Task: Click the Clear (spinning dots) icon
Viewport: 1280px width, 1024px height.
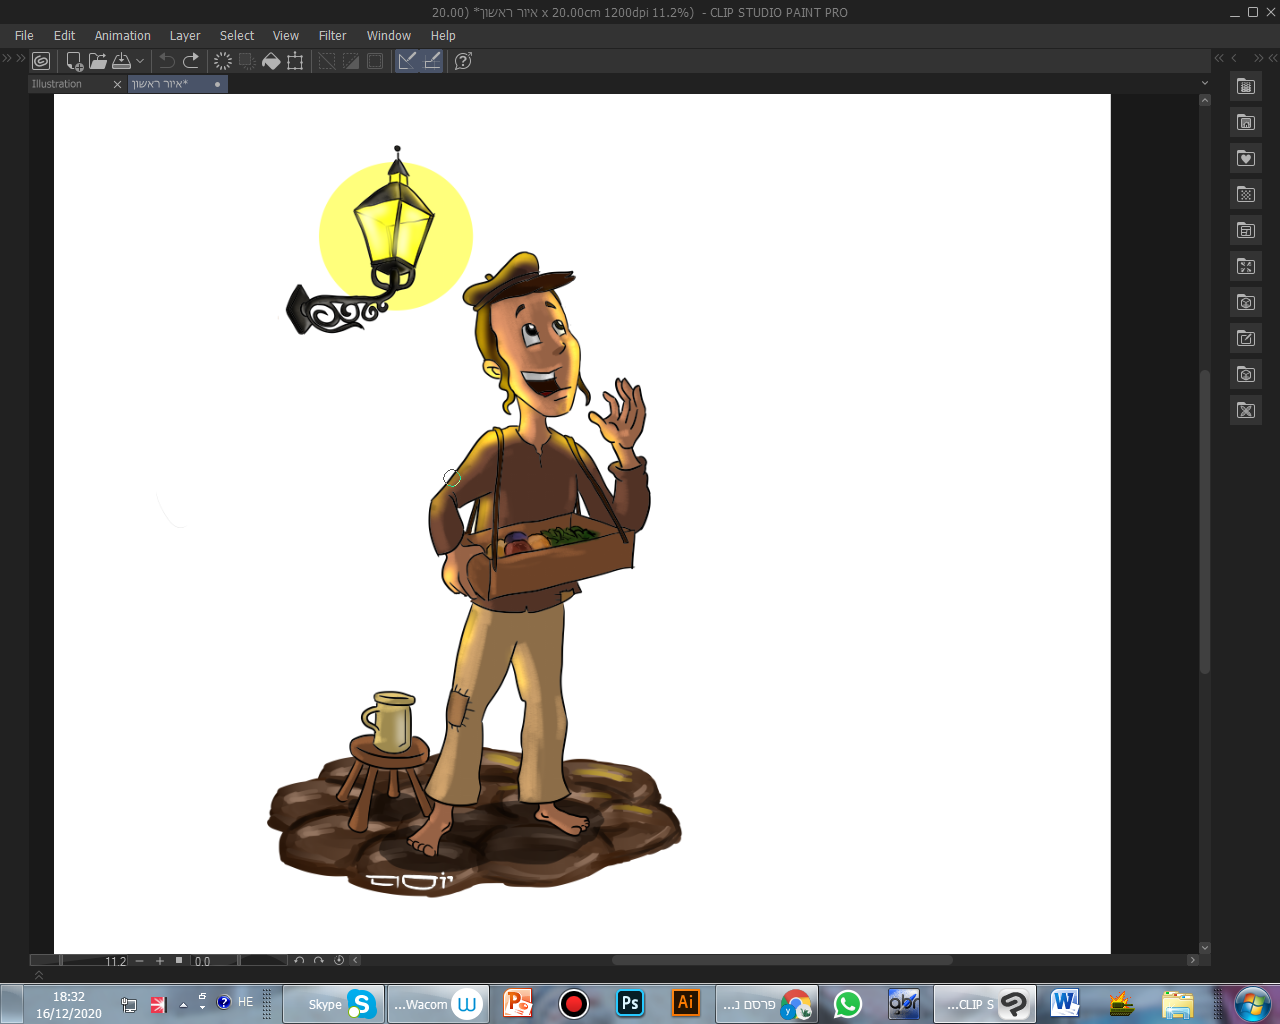Action: click(x=223, y=61)
